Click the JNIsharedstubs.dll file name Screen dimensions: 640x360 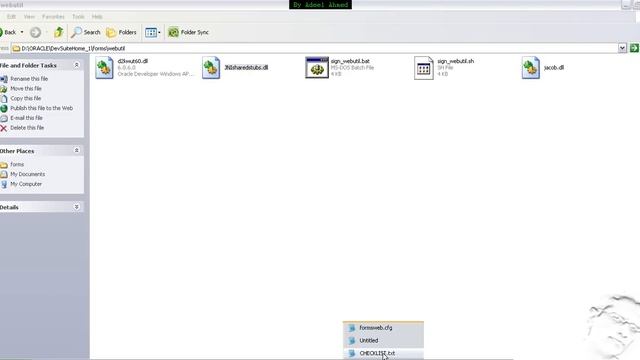(x=246, y=68)
